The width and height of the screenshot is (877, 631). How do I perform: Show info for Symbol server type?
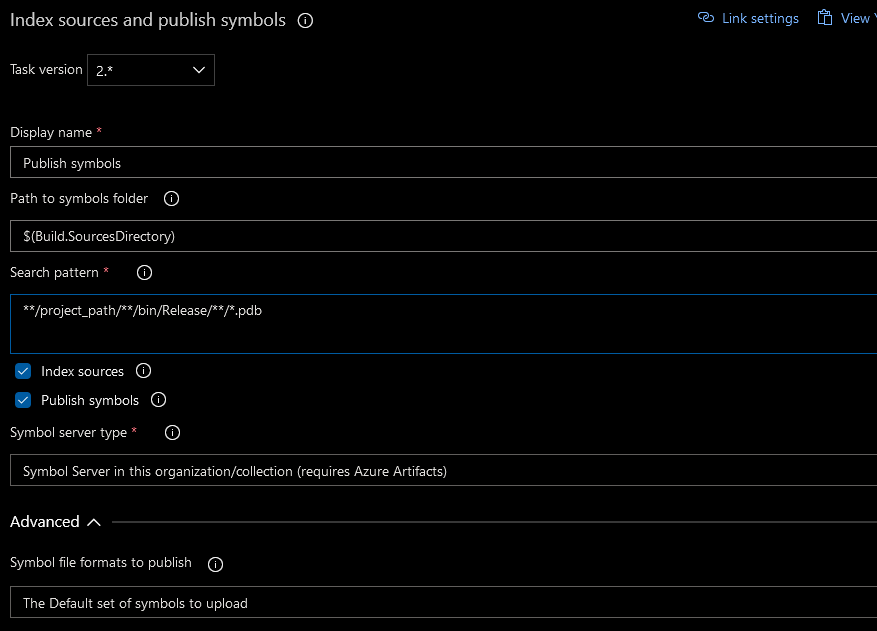(x=172, y=432)
